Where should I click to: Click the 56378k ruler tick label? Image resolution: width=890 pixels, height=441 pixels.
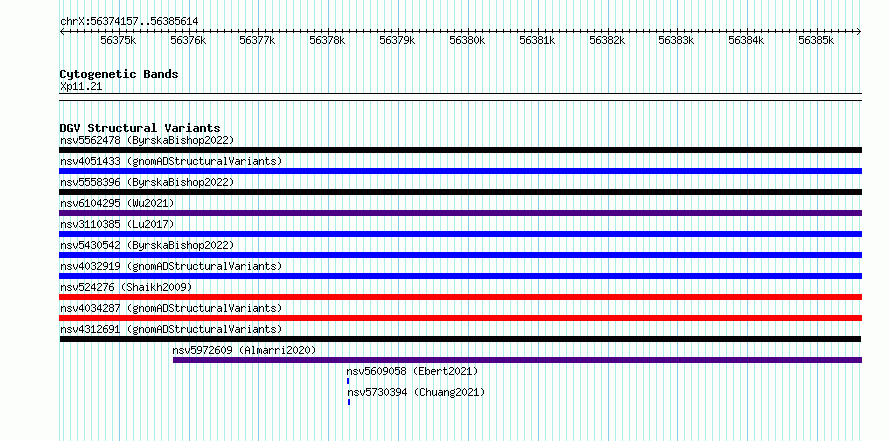[327, 40]
